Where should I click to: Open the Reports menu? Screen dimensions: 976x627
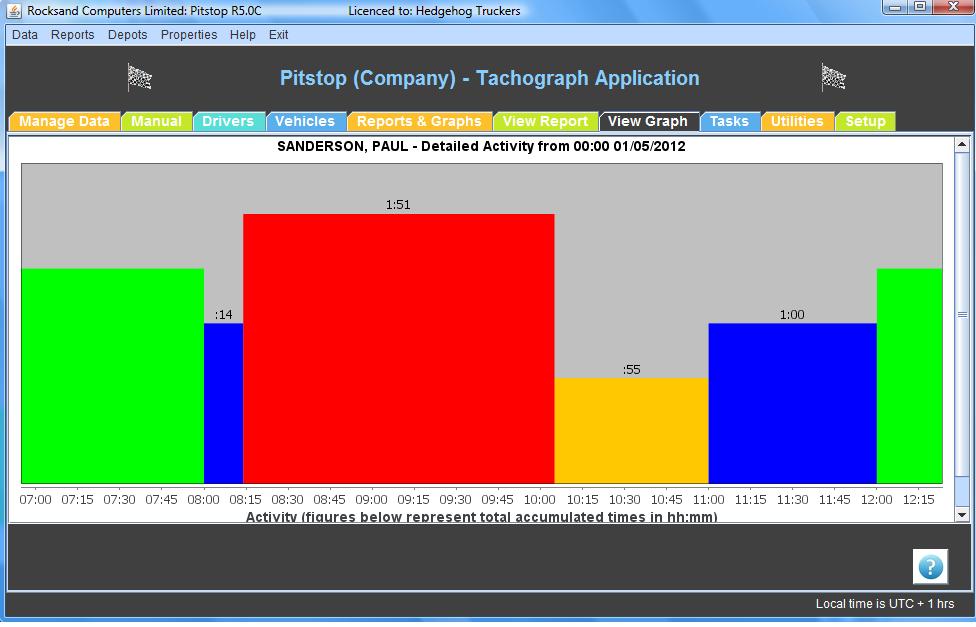pos(73,34)
